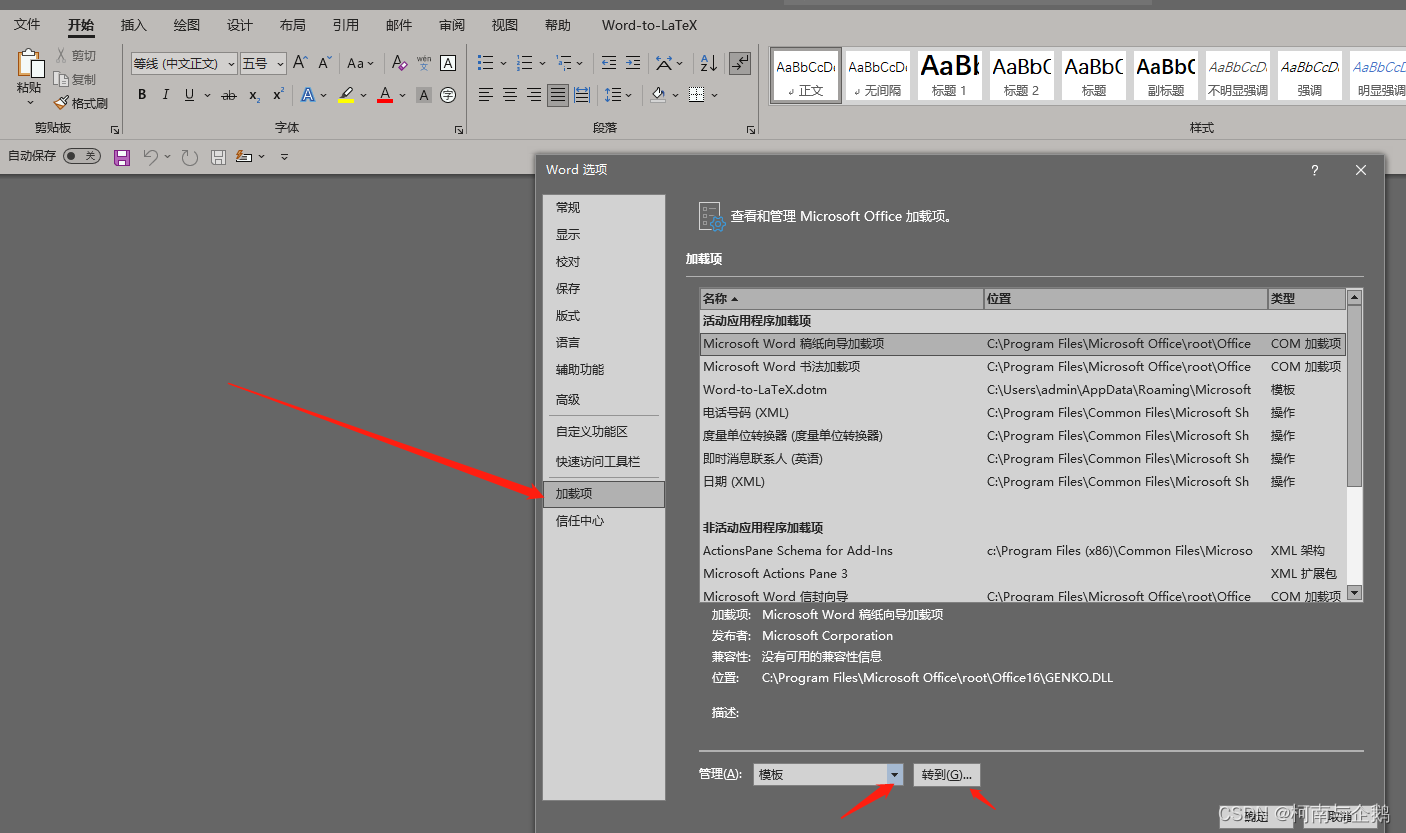The image size is (1406, 833).
Task: Click the Decrease Font Size icon
Action: coord(323,63)
